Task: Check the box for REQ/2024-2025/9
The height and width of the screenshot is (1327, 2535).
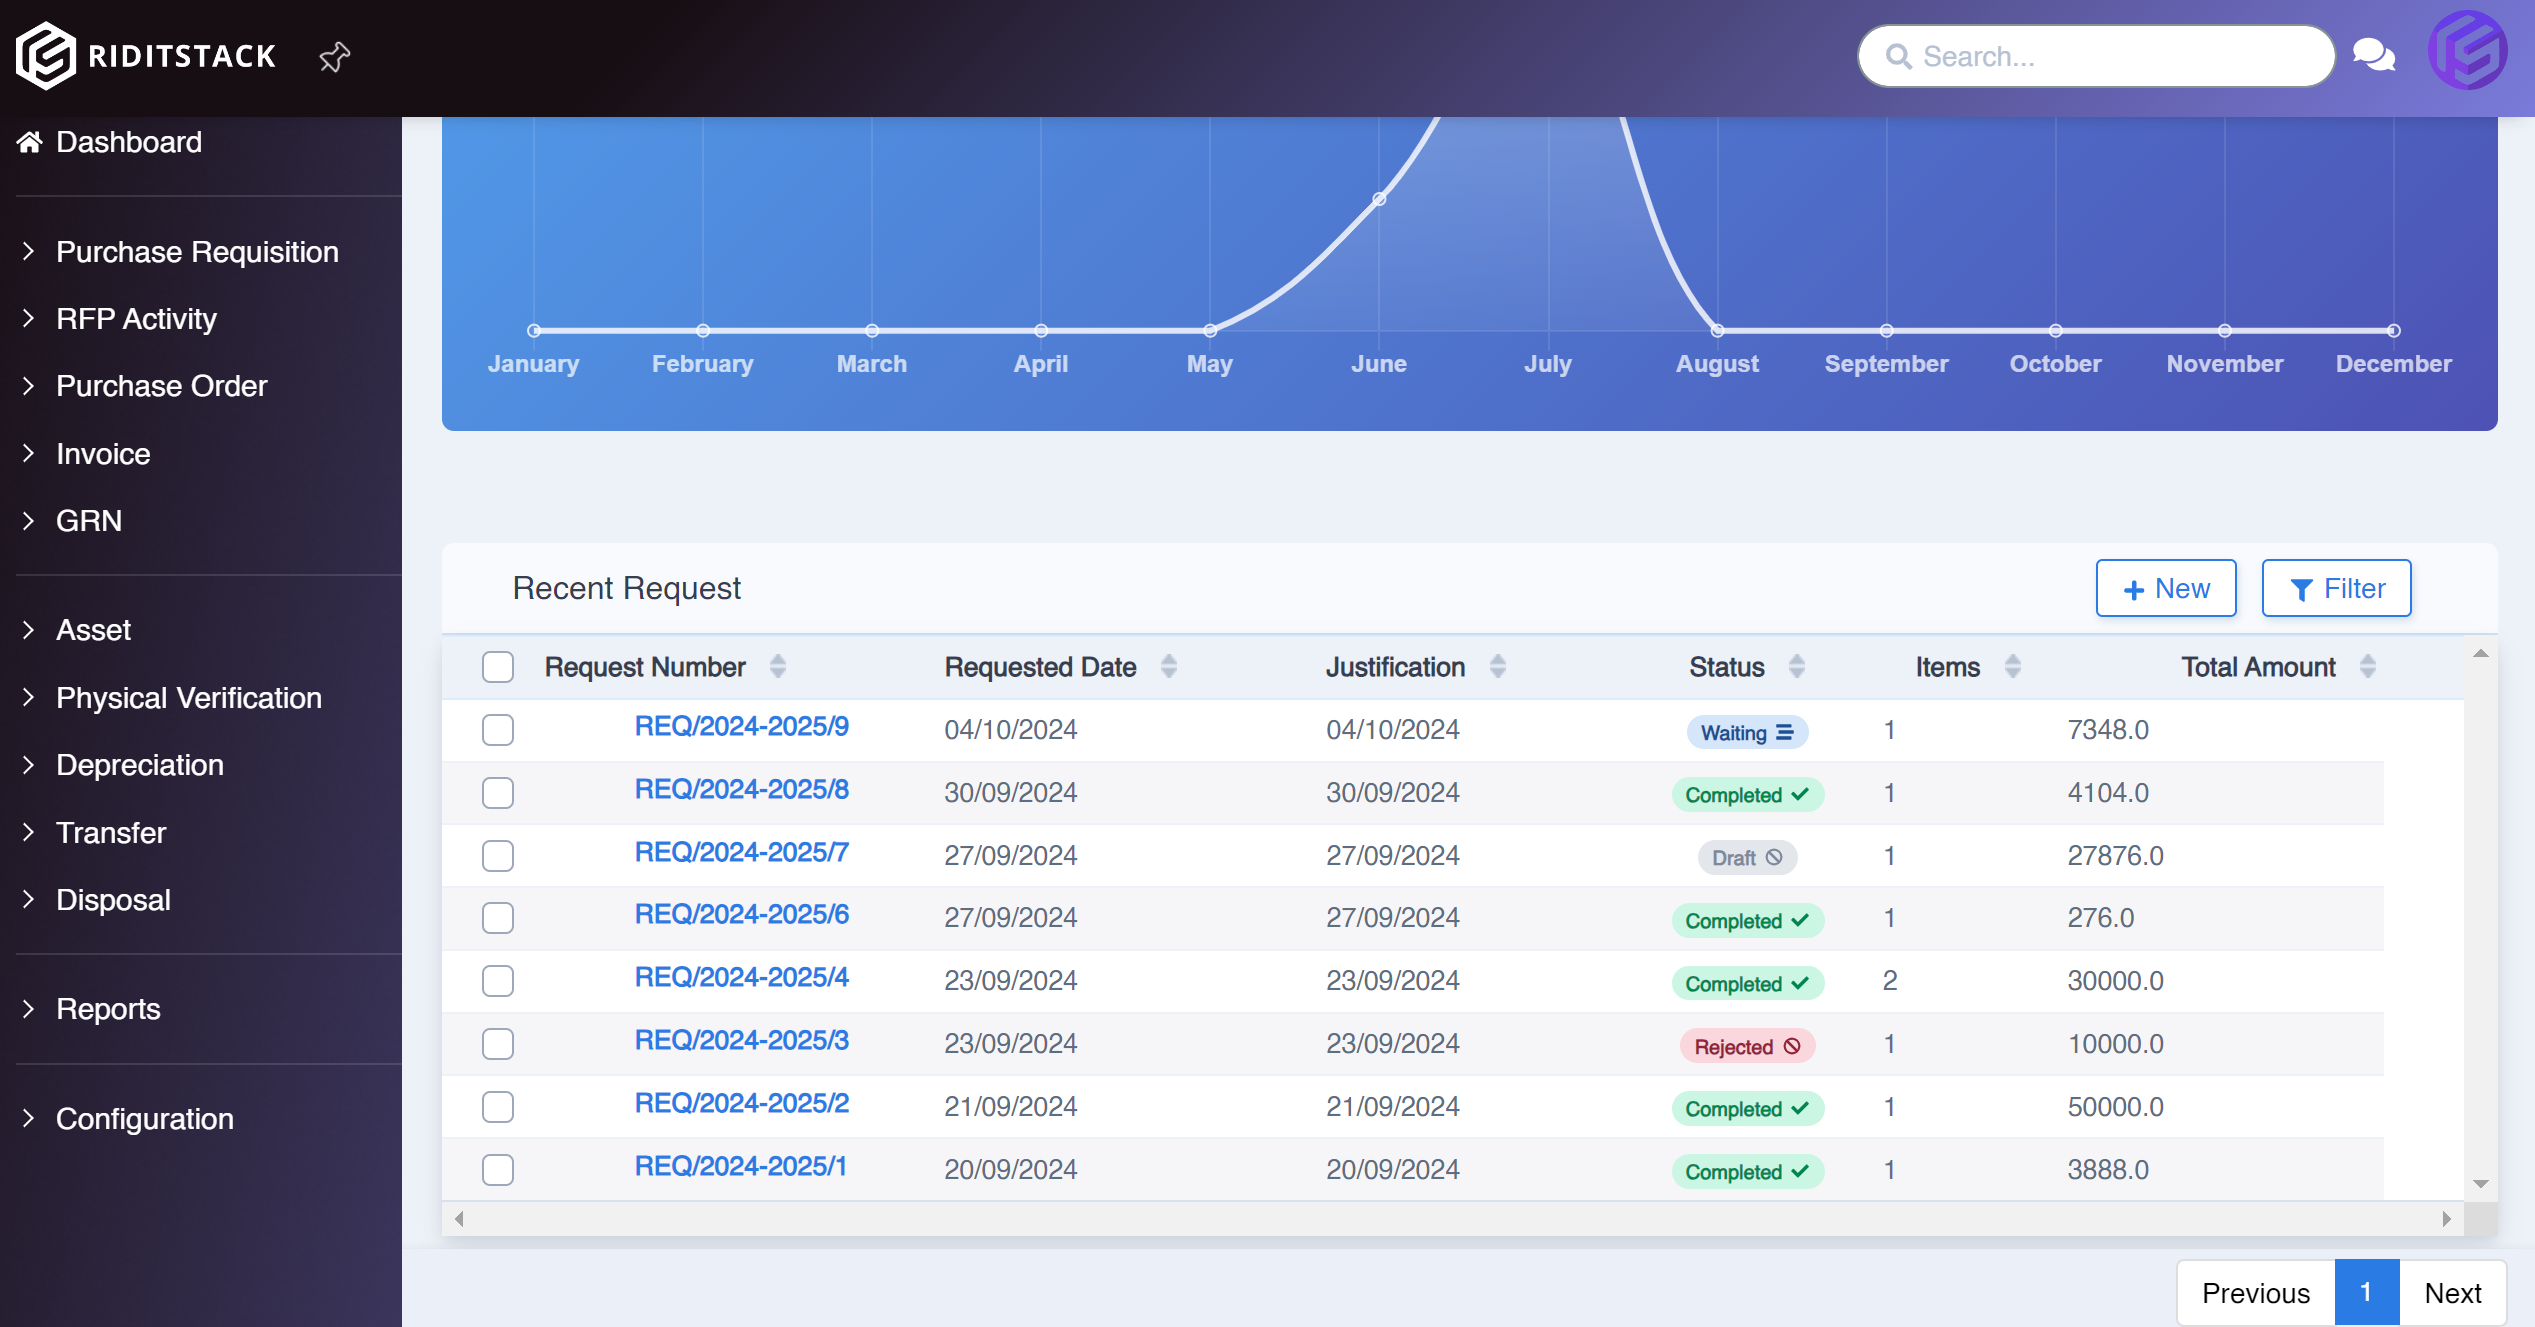Action: click(x=498, y=730)
